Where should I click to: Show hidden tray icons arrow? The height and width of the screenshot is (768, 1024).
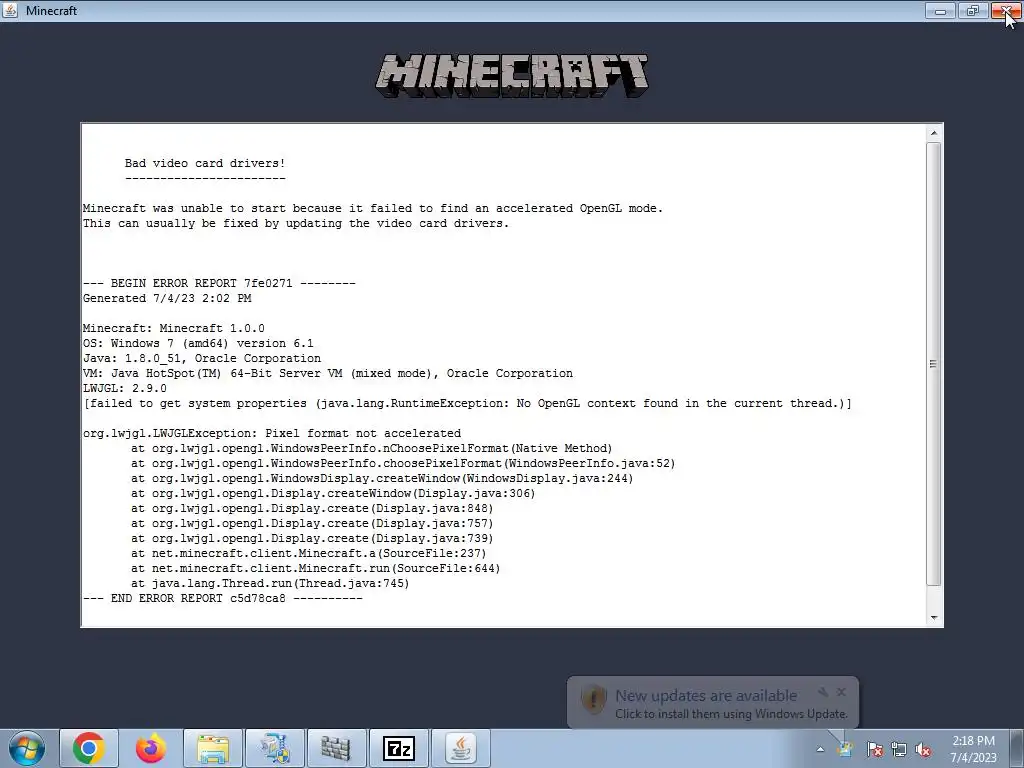pyautogui.click(x=820, y=749)
